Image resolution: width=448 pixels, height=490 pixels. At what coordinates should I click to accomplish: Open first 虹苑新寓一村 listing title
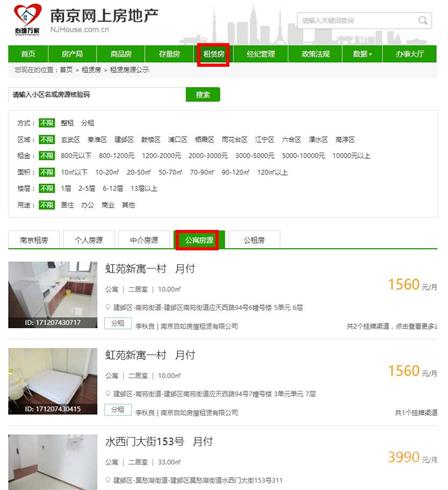(150, 269)
